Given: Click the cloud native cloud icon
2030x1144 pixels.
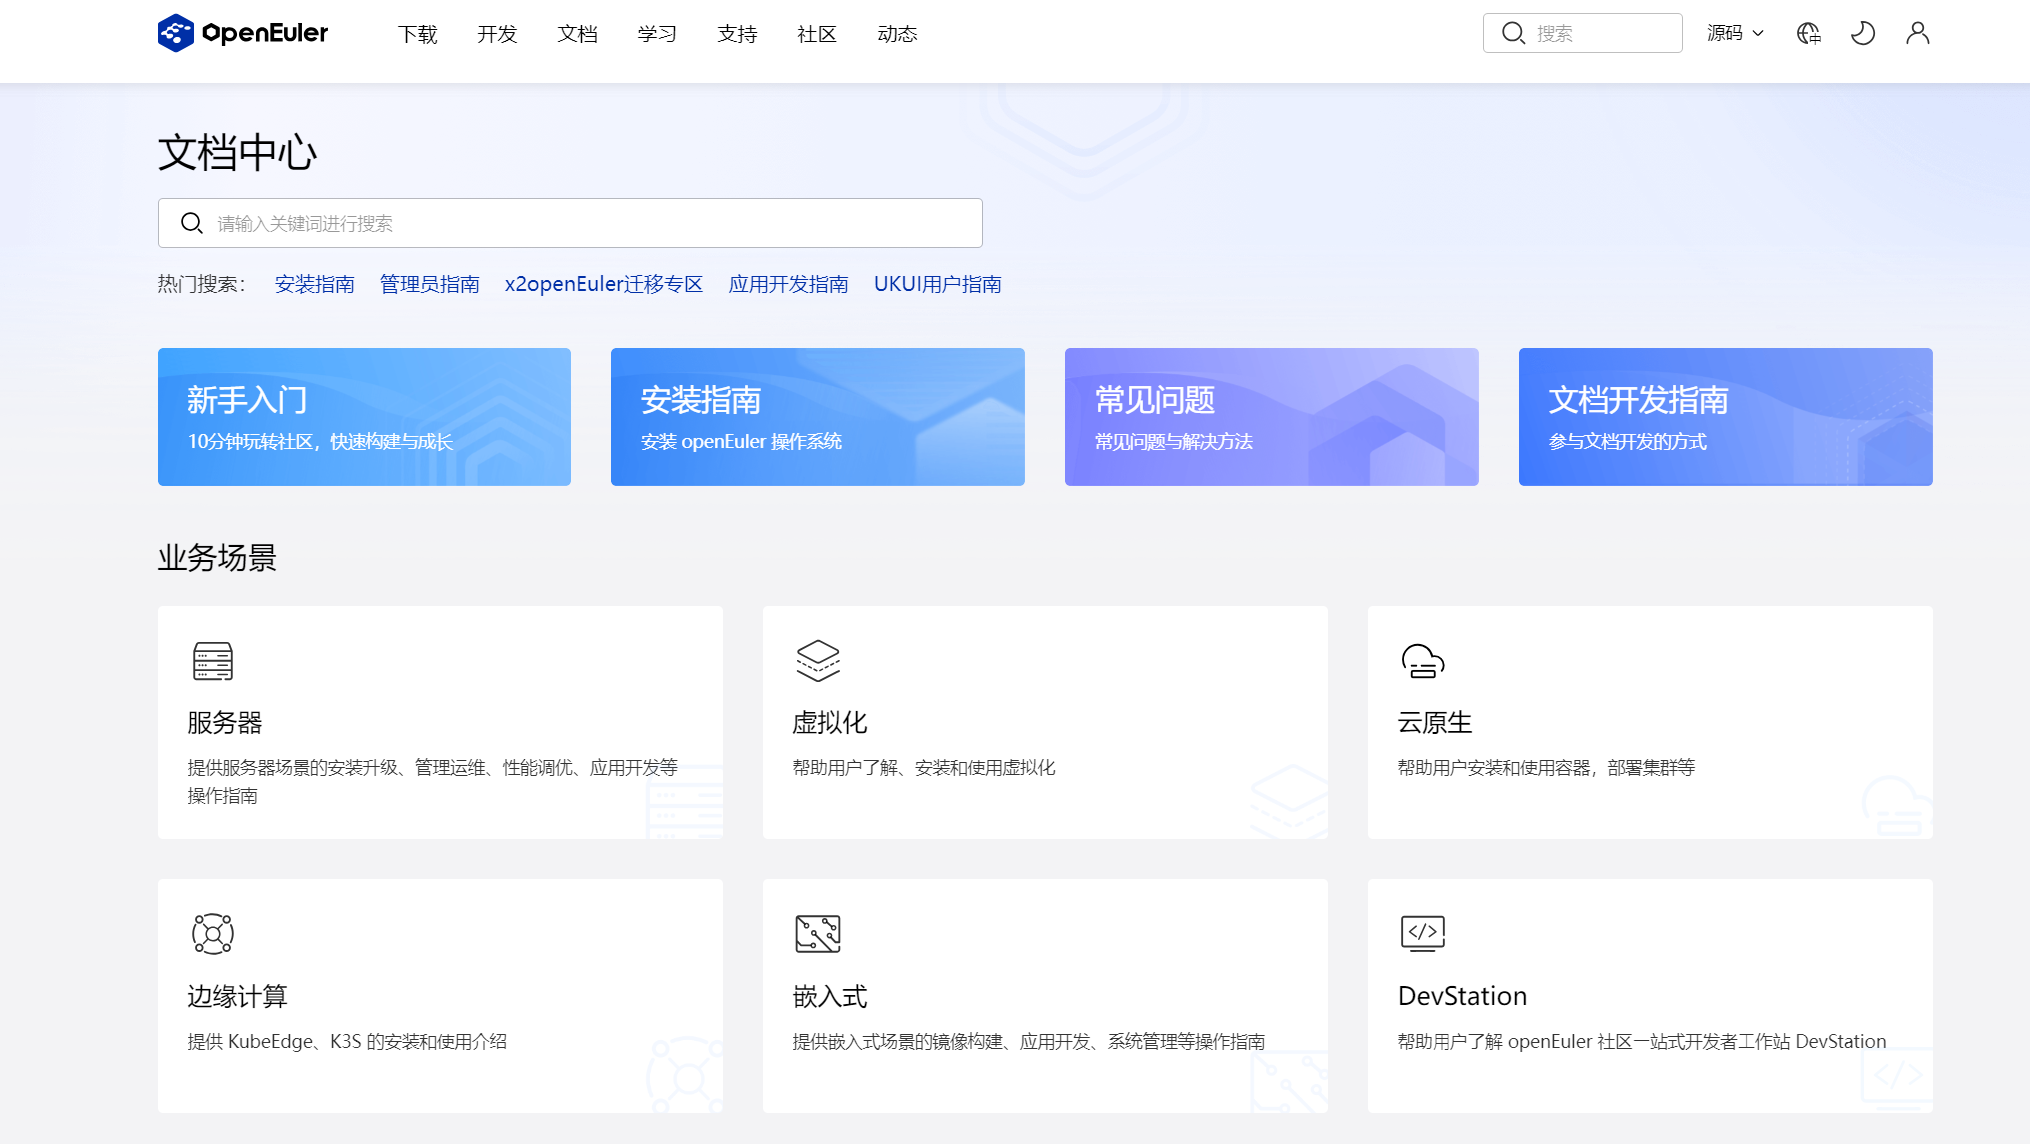Looking at the screenshot, I should pyautogui.click(x=1422, y=661).
